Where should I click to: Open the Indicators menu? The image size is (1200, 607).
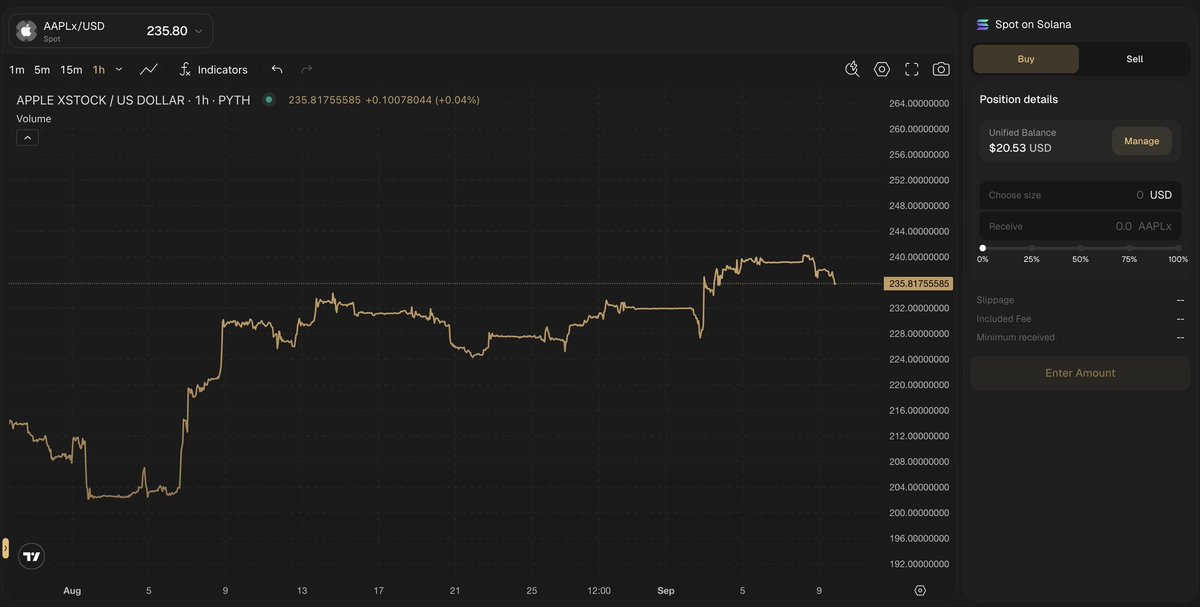213,70
